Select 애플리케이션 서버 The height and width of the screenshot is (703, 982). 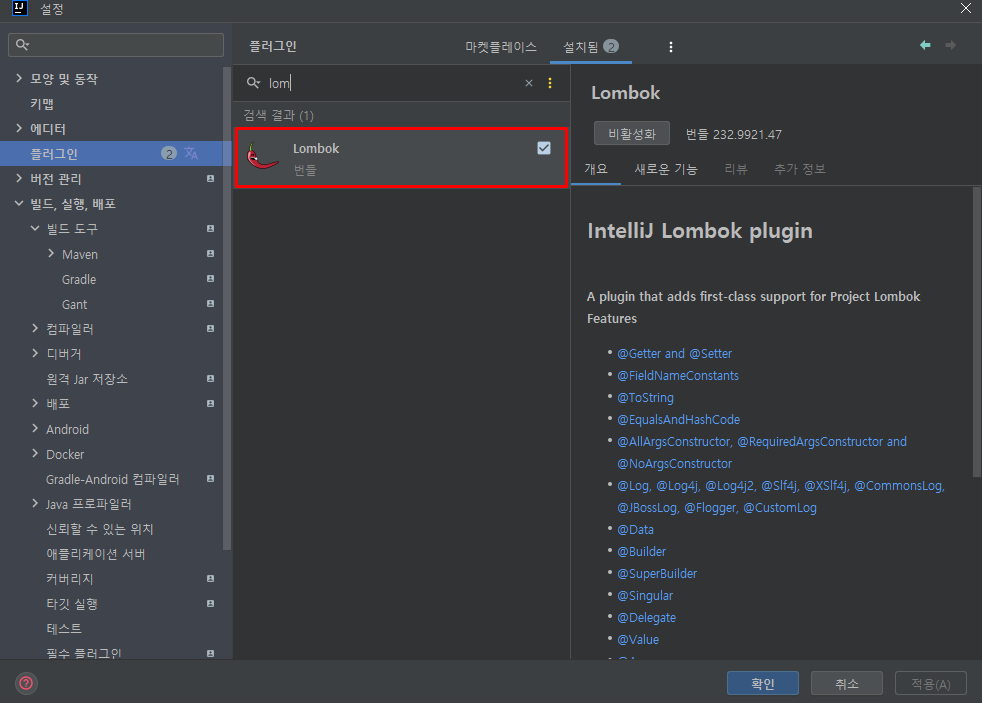(96, 554)
